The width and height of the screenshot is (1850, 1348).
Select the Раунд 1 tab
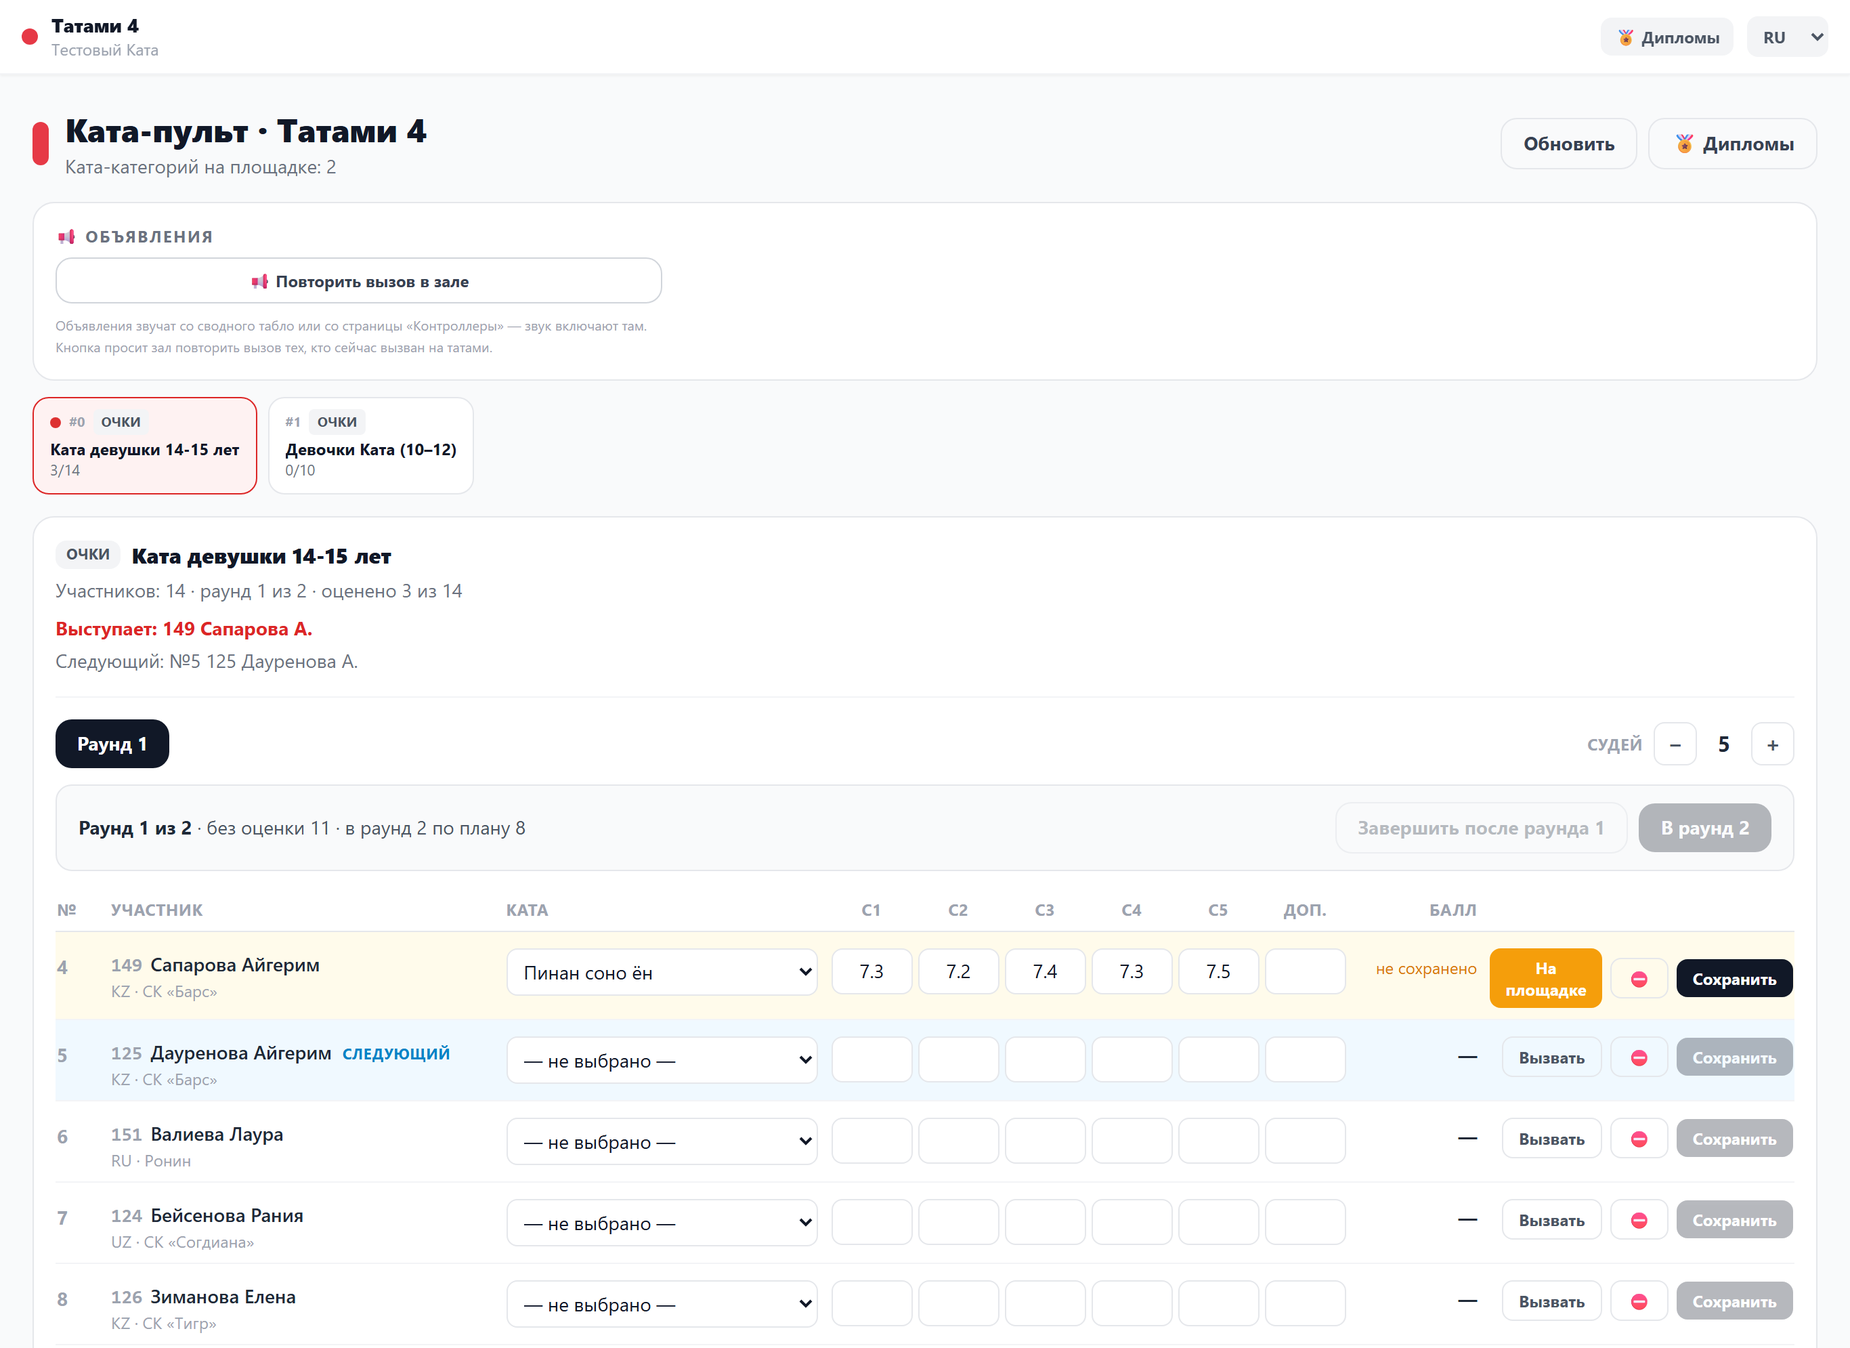[112, 744]
